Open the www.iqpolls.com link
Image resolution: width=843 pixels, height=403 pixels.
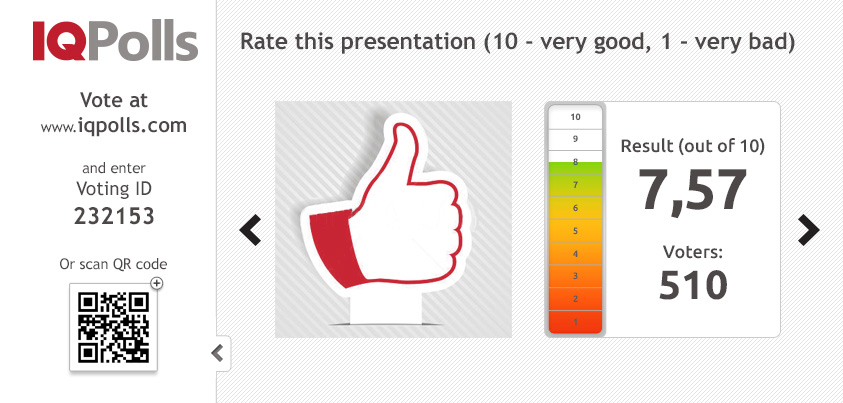pyautogui.click(x=113, y=126)
